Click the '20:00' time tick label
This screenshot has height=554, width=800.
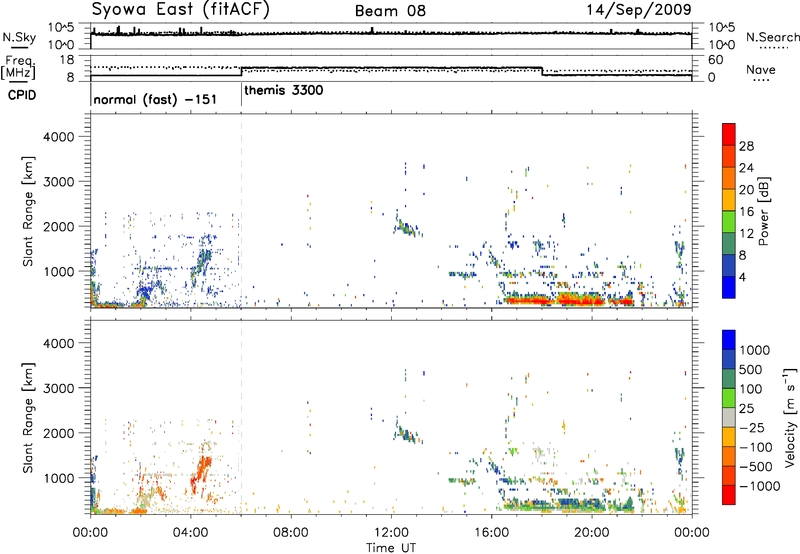(x=592, y=533)
